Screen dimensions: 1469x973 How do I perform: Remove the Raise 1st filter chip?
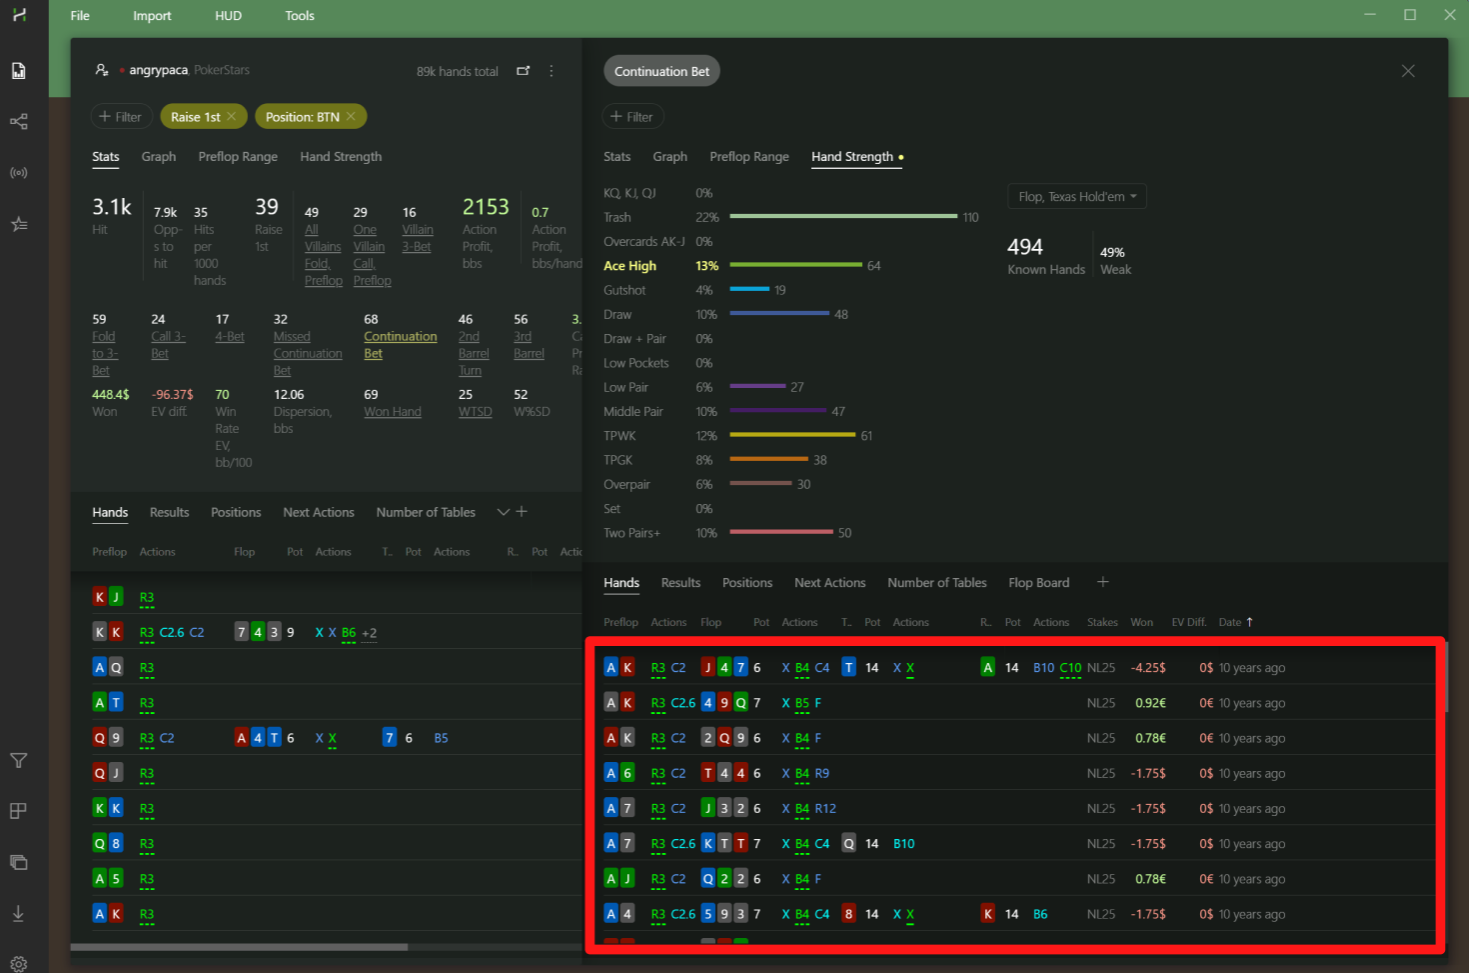pos(231,116)
